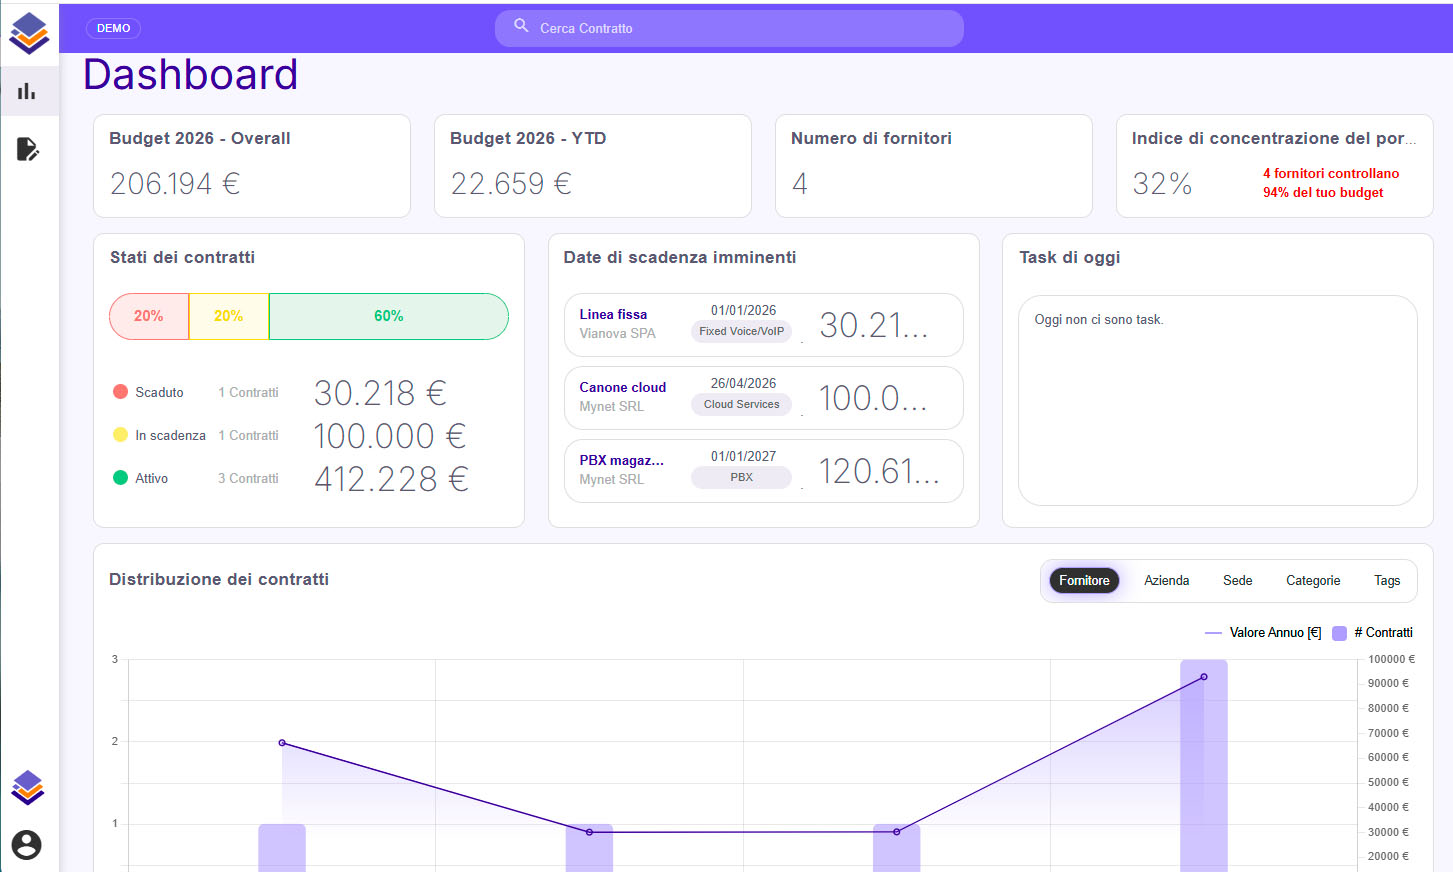This screenshot has width=1453, height=872.
Task: Click the green 60% status bar segment
Action: (388, 316)
